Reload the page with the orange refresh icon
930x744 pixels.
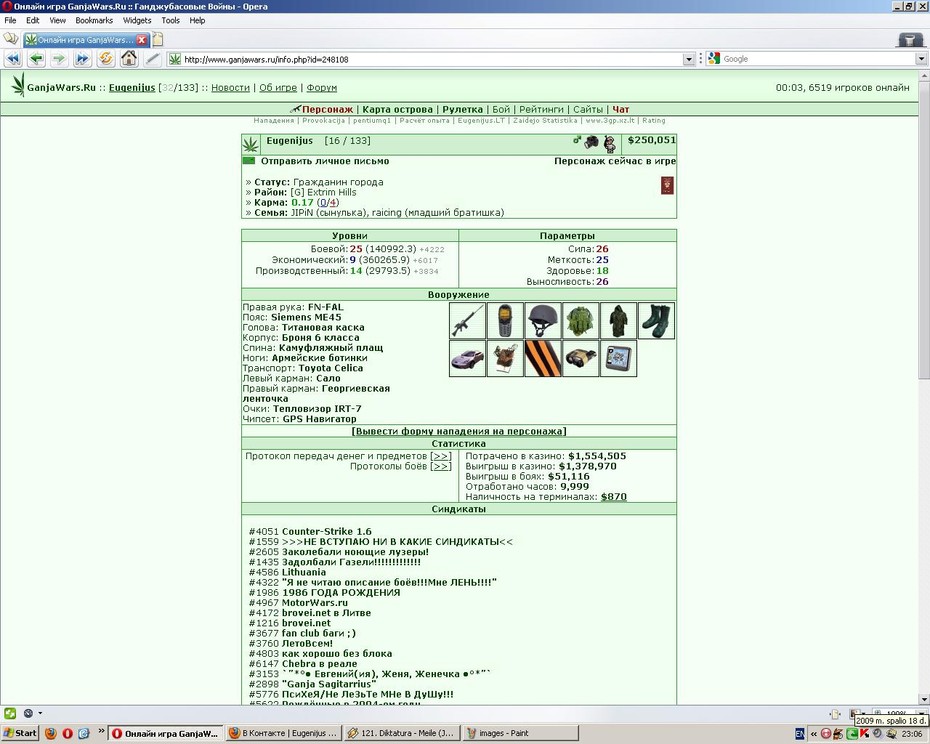pyautogui.click(x=106, y=59)
